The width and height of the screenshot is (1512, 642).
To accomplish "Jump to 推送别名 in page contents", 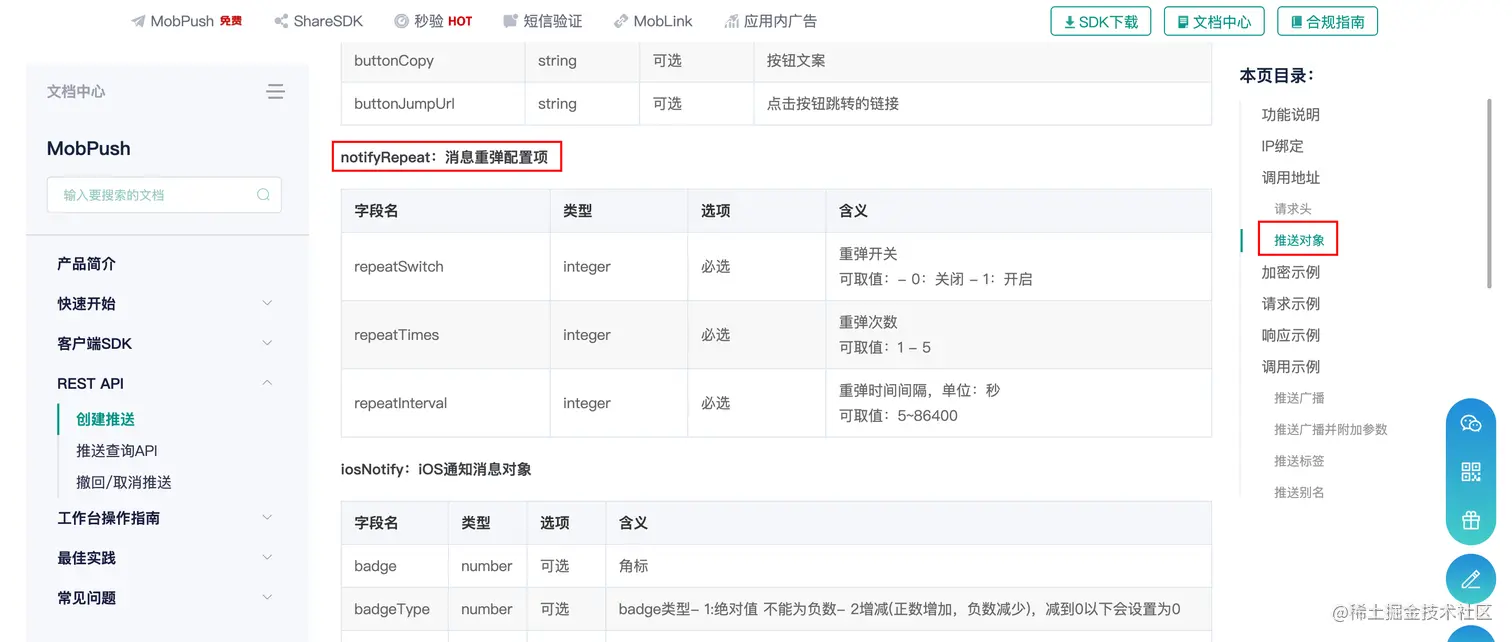I will (1299, 493).
